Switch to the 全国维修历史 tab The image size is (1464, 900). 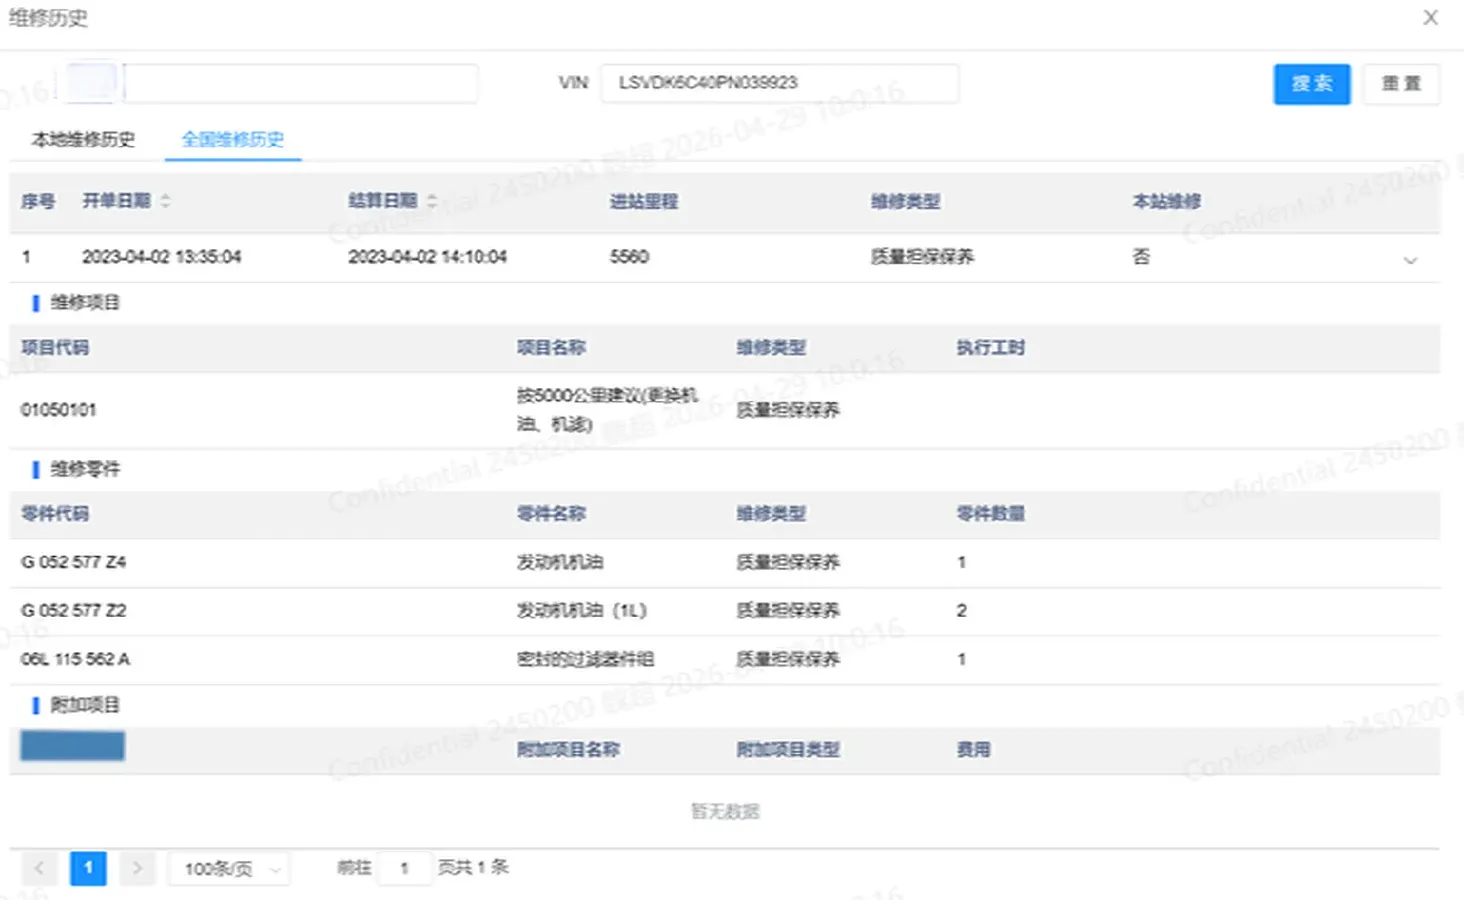[x=232, y=140]
